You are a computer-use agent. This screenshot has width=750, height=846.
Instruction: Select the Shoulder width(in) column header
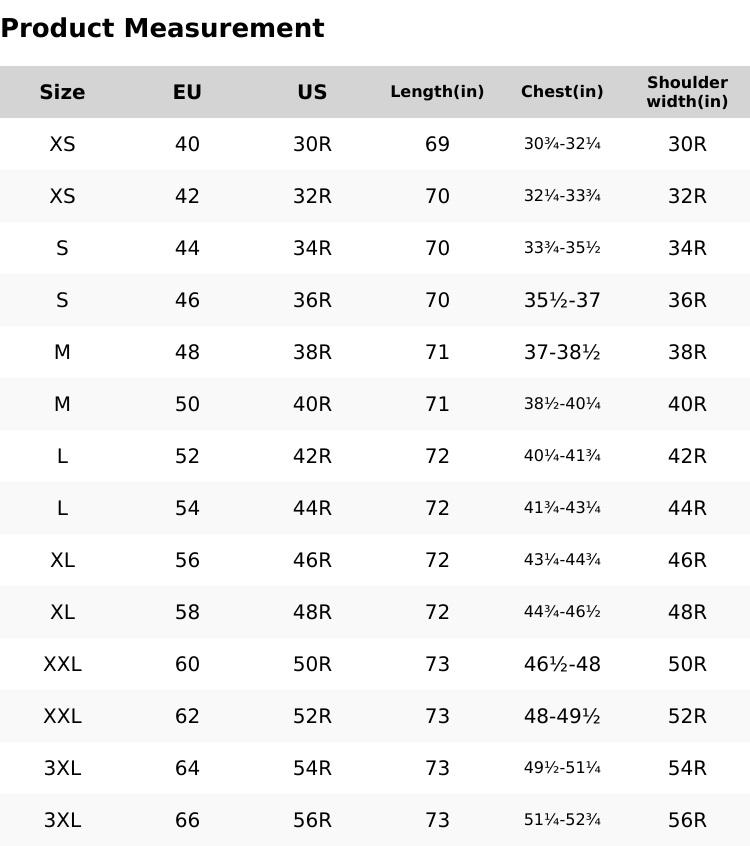[x=687, y=92]
